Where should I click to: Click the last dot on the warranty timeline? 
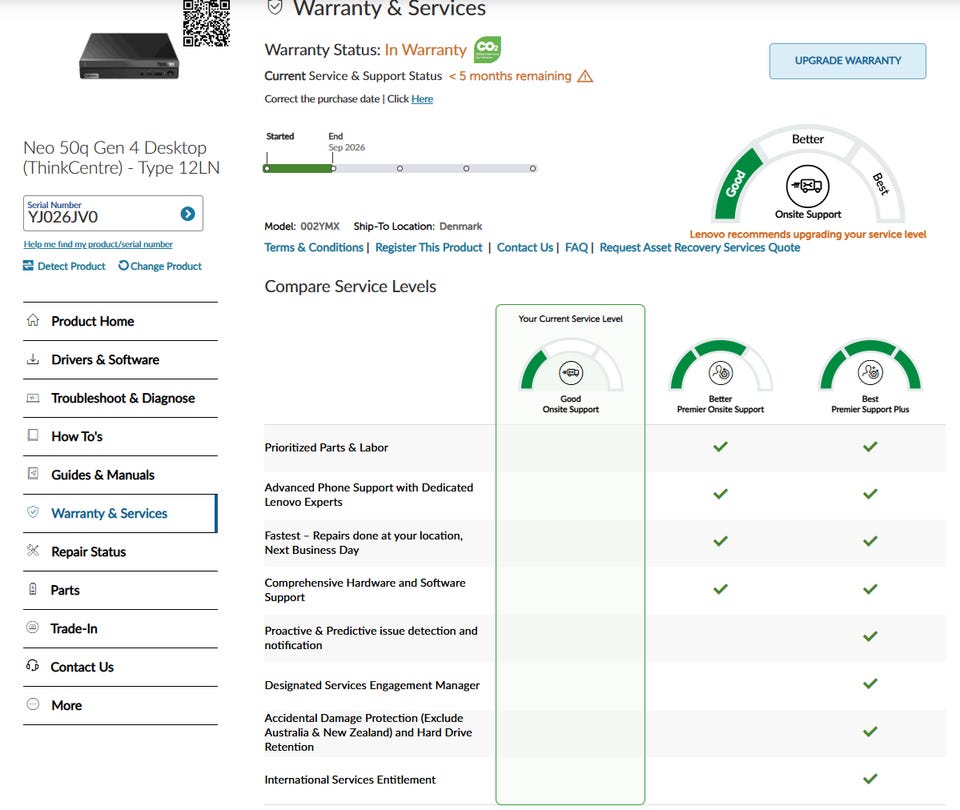pos(533,168)
